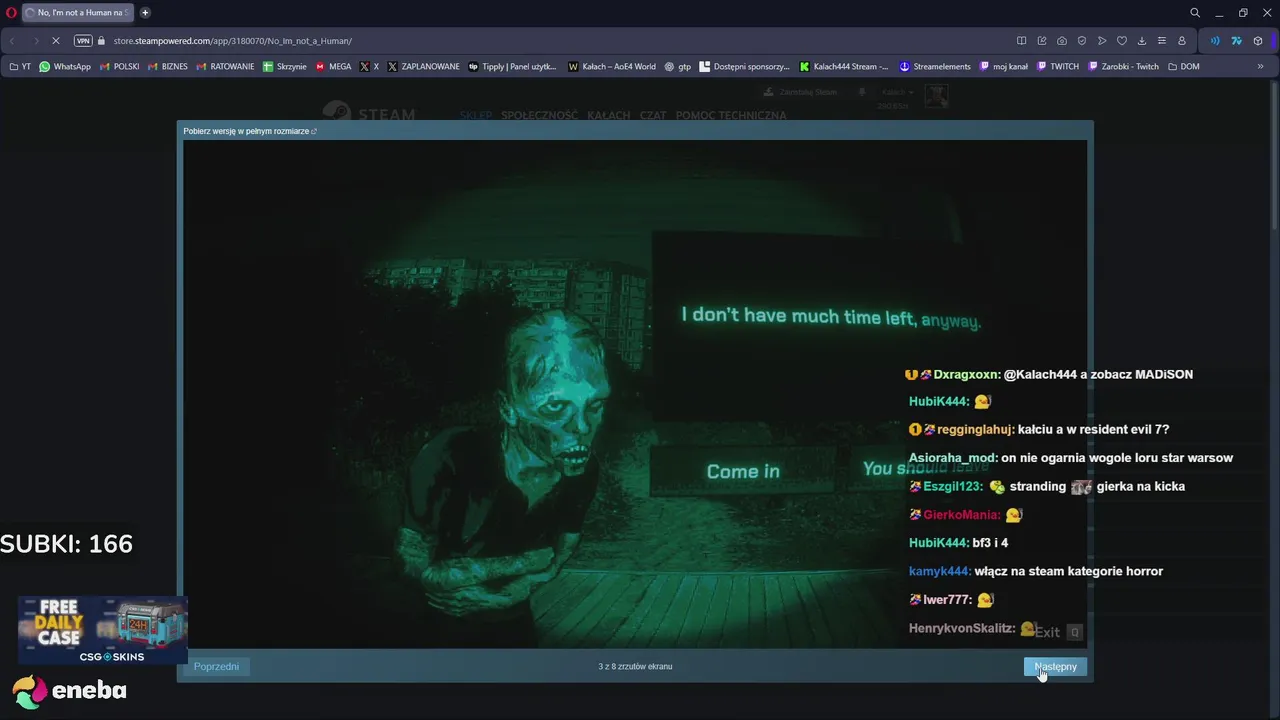
Task: Open the Skrzynie bookmark
Action: (285, 66)
